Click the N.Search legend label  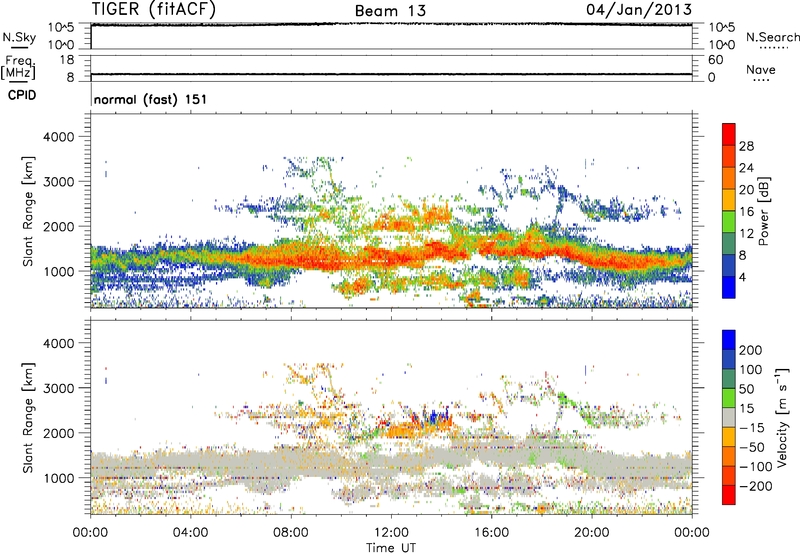click(x=773, y=37)
